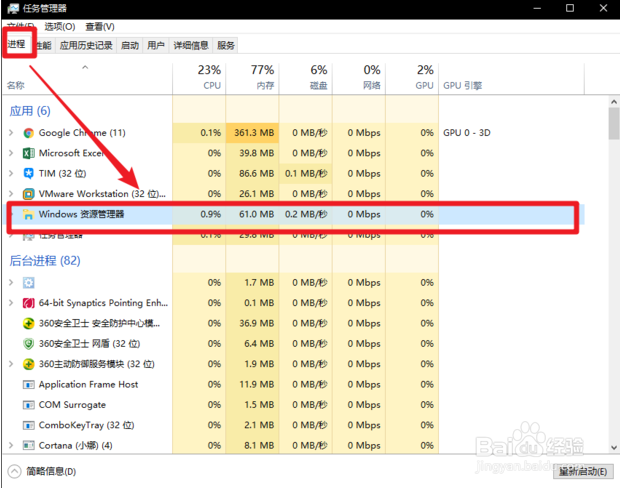The height and width of the screenshot is (488, 620).
Task: Expand the 64-bit Synaptics Pointing process
Action: coord(11,303)
